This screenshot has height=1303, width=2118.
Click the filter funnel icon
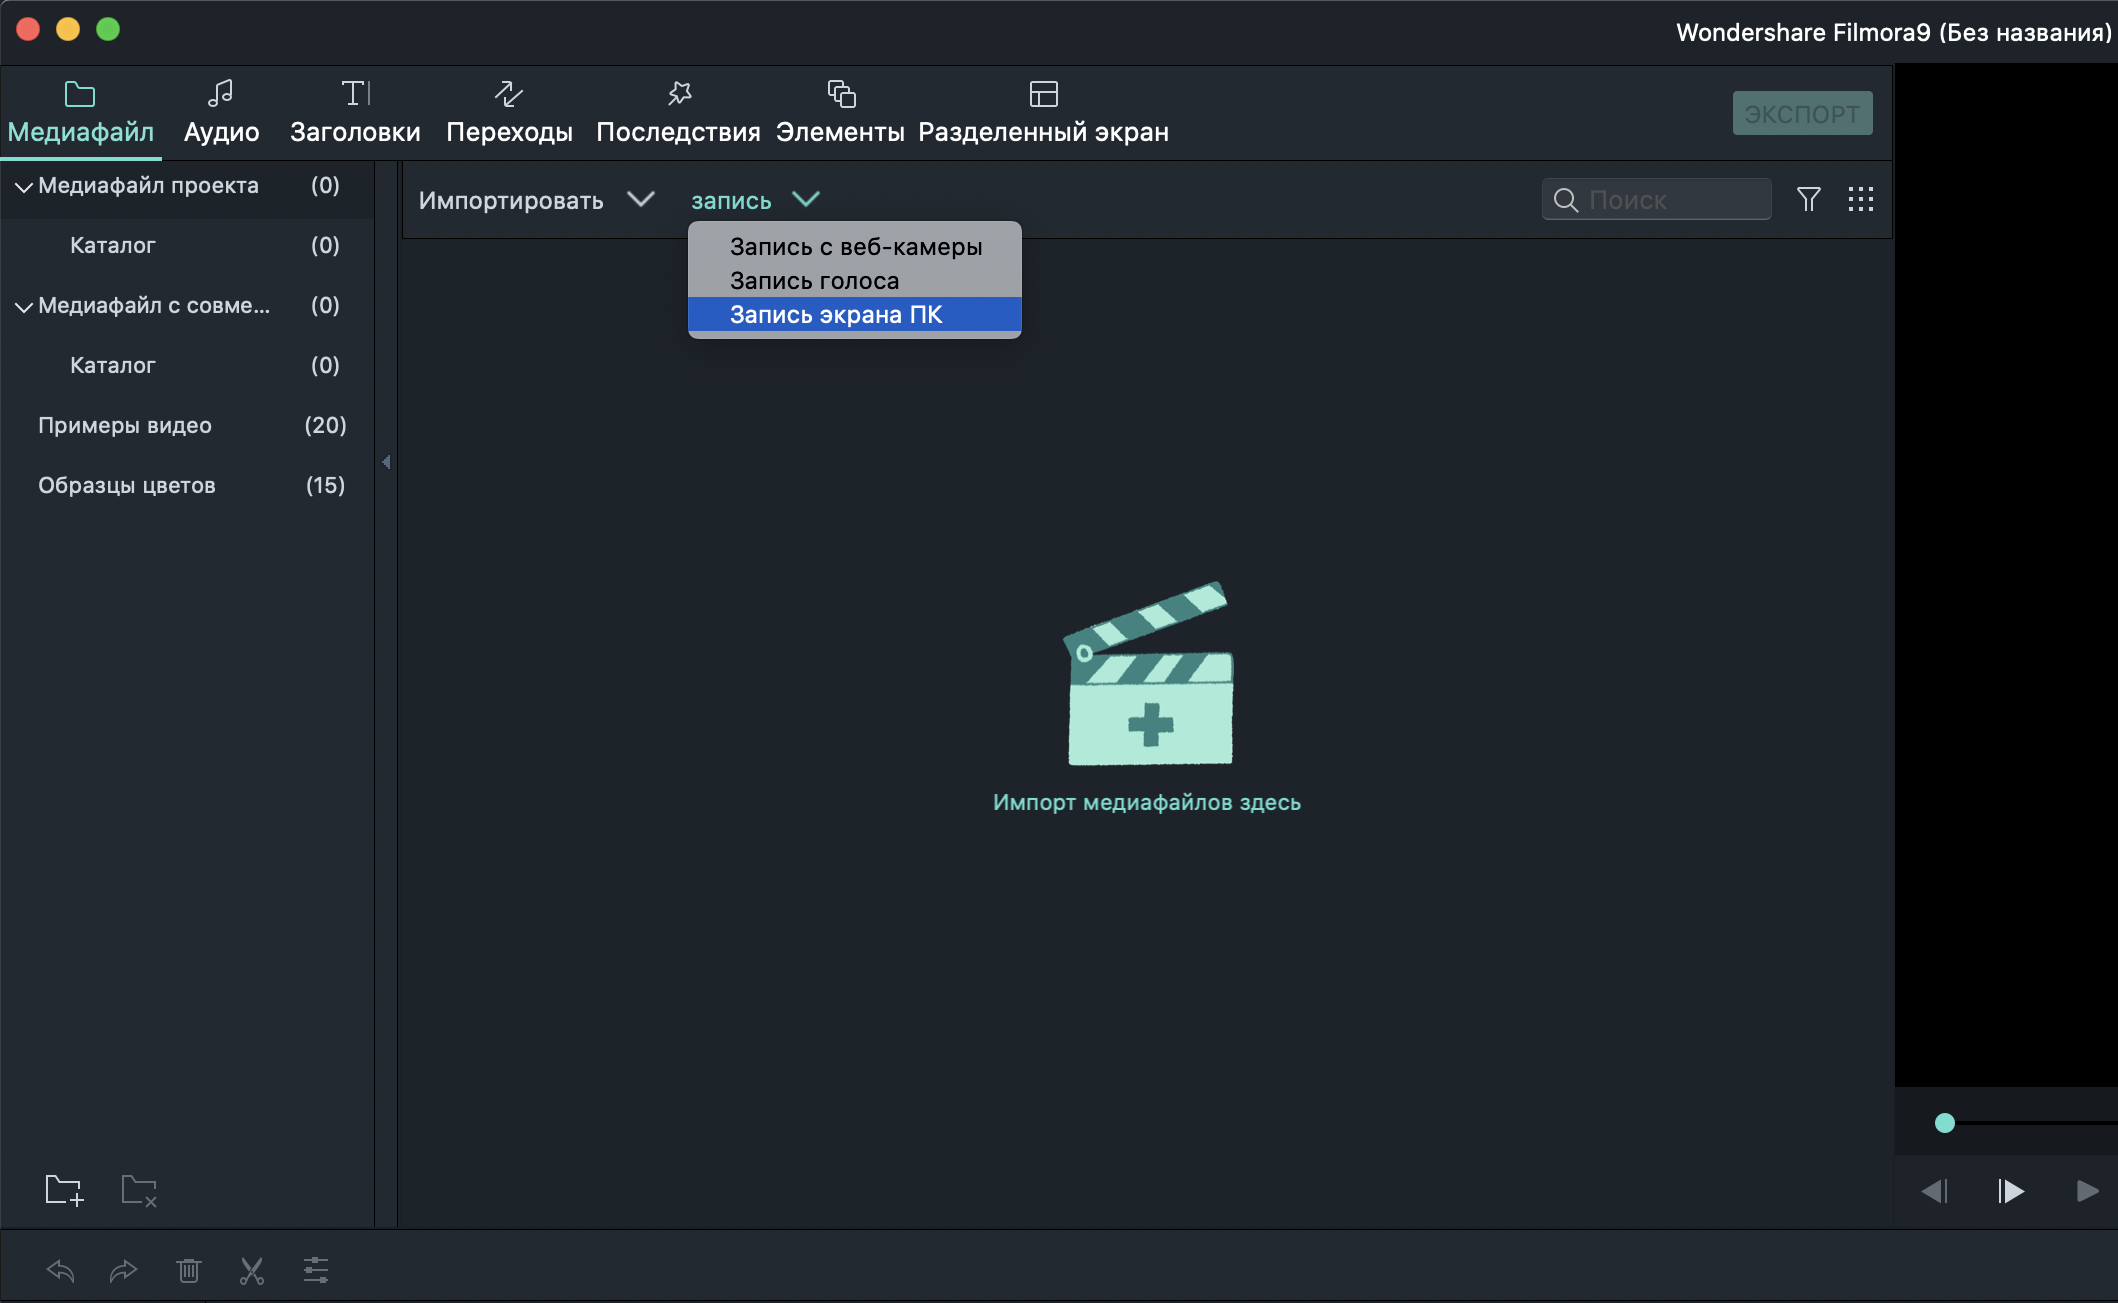1808,200
